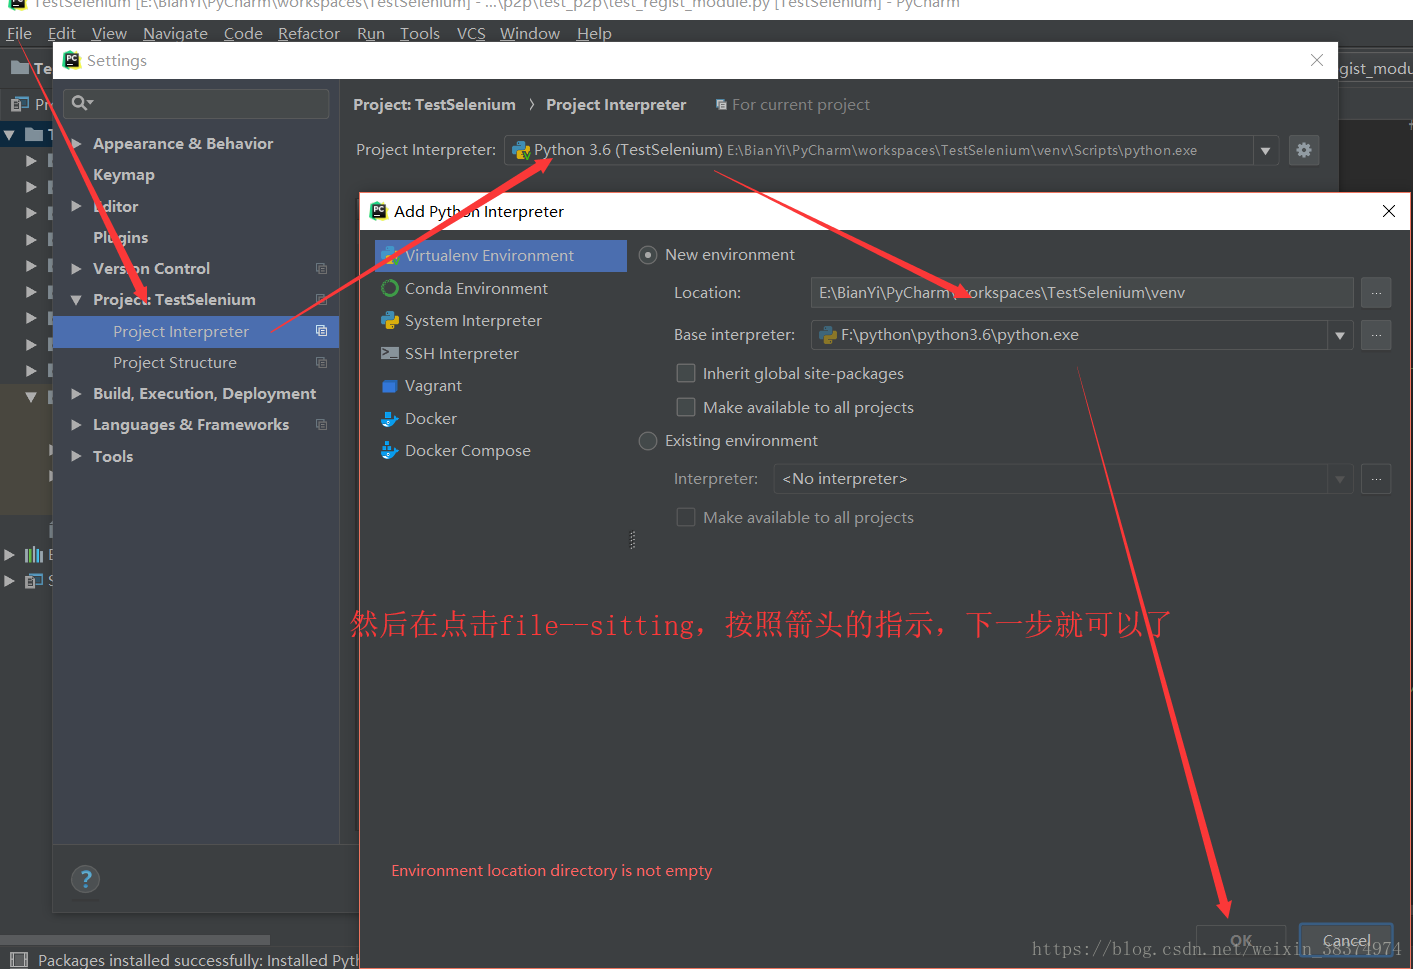Screen dimensions: 1413x969
Task: Open the Help menu
Action: click(594, 33)
